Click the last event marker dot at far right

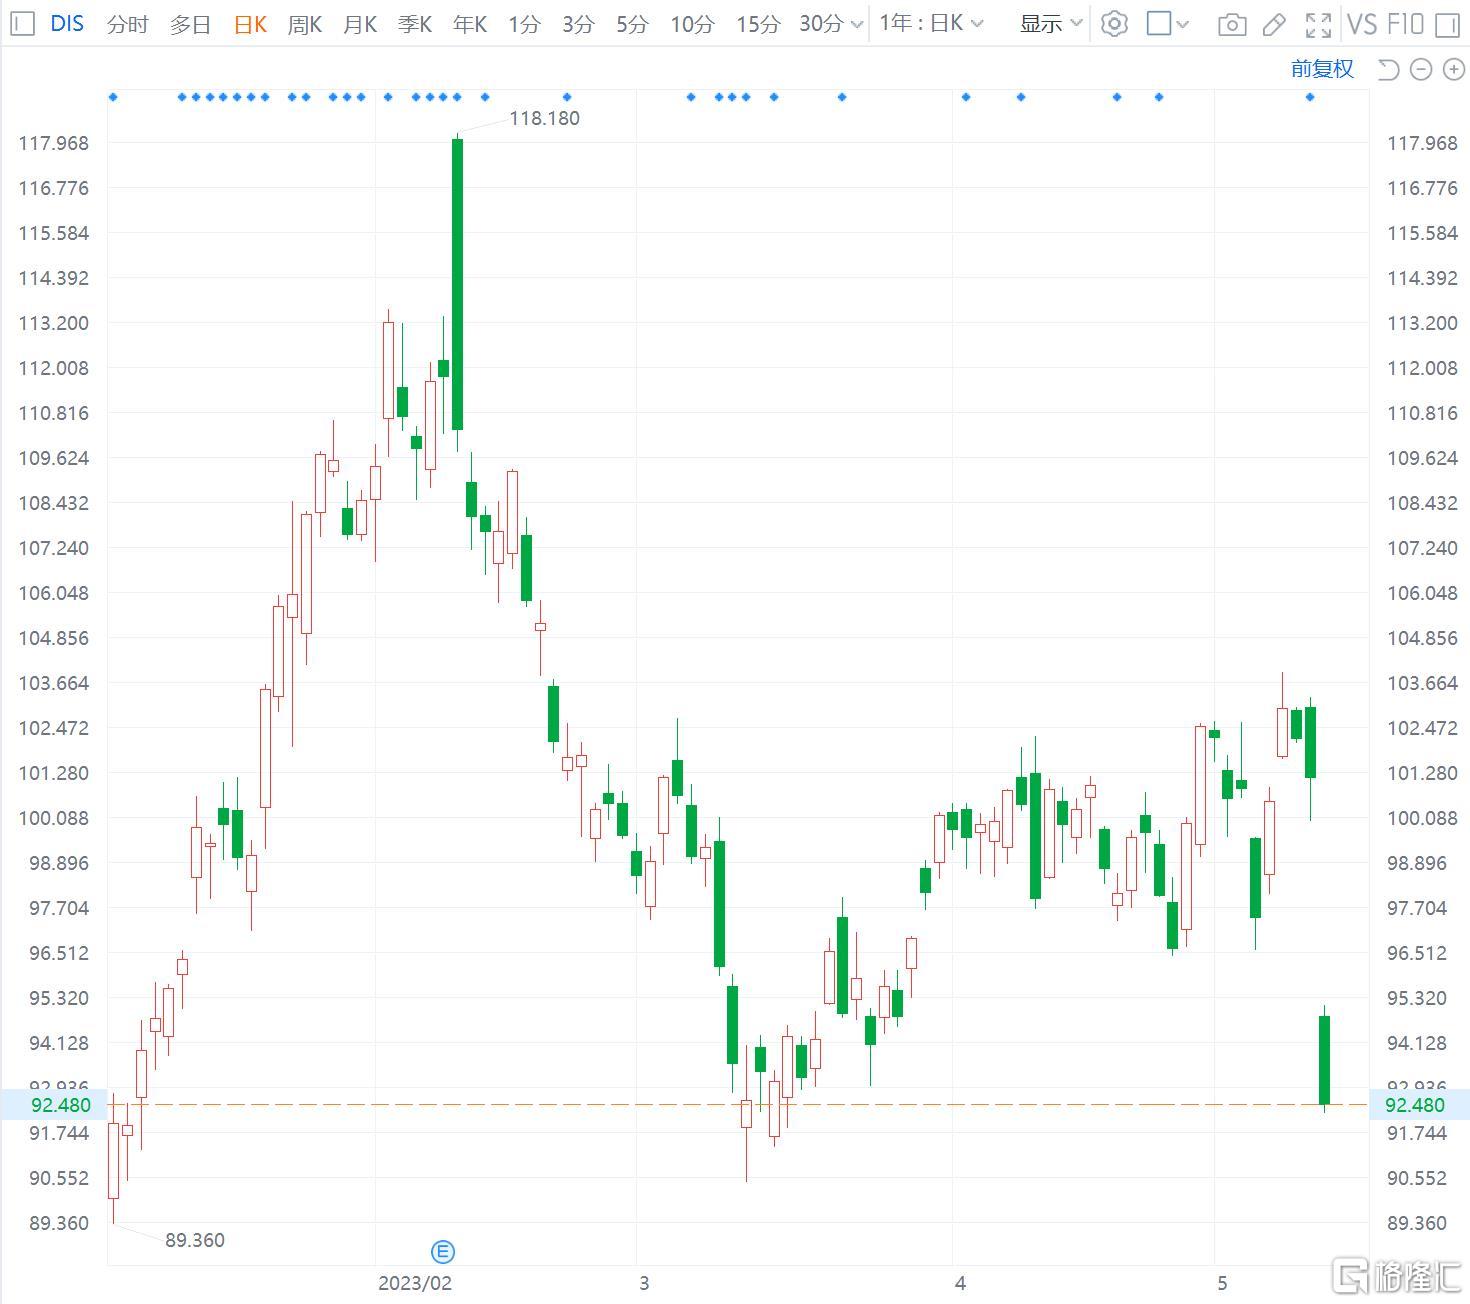1310,97
